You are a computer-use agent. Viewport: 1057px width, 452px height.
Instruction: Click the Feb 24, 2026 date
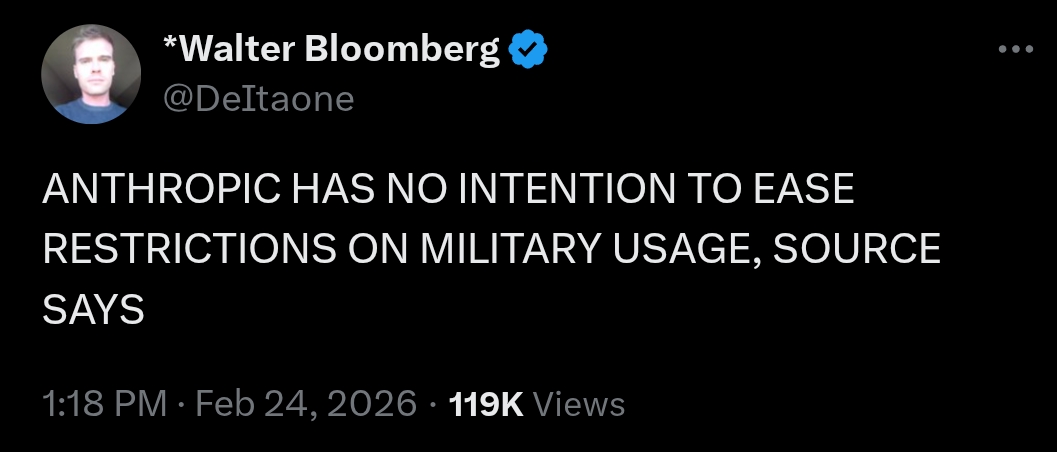click(305, 403)
